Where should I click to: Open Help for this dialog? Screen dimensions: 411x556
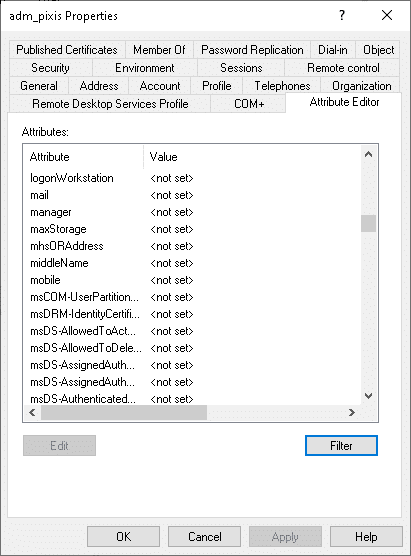click(366, 536)
